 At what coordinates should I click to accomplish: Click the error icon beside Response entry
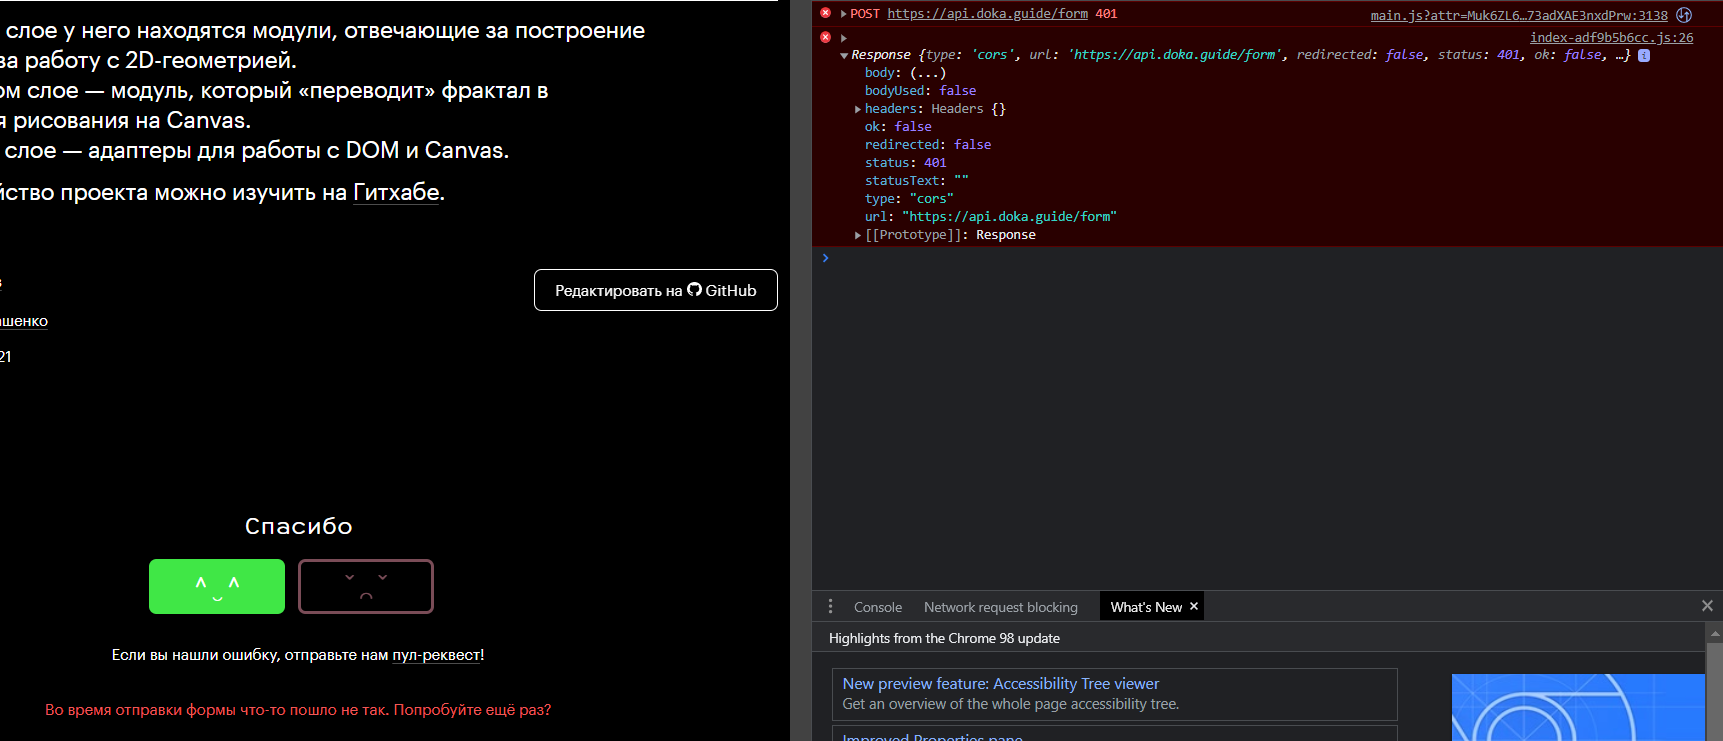coord(825,37)
